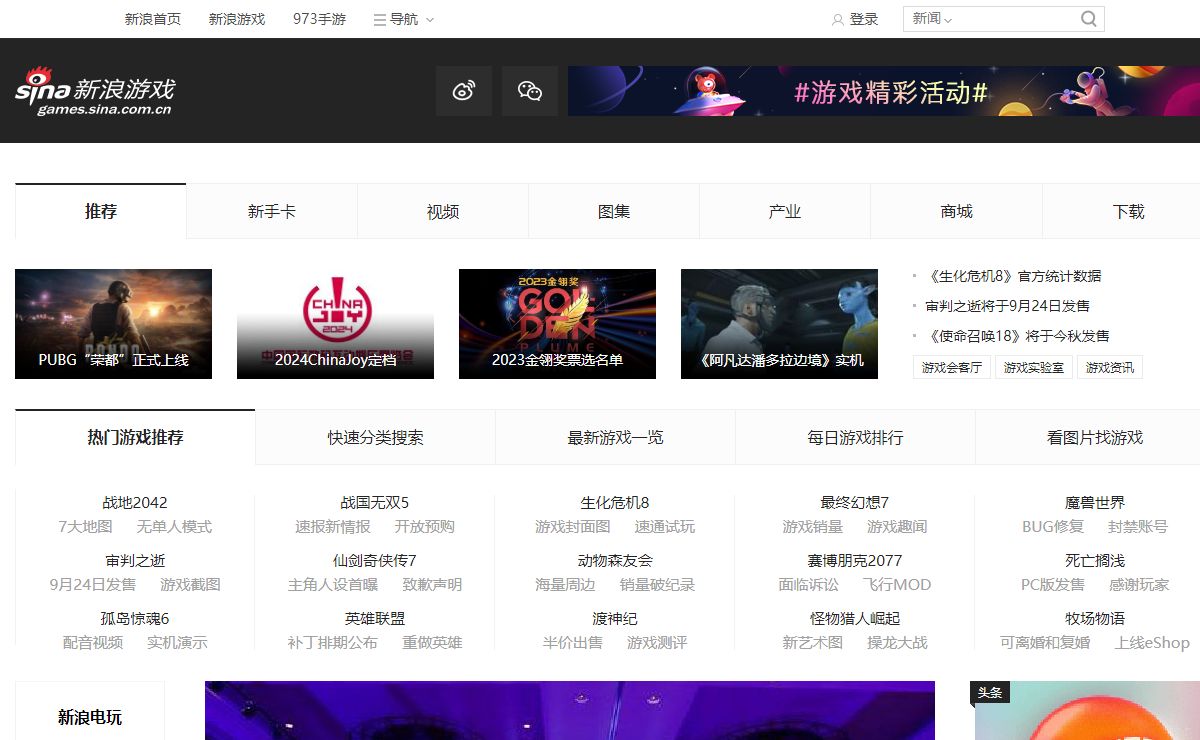This screenshot has width=1200, height=740.
Task: Open 7大地图 under 战地2042
Action: tap(85, 526)
